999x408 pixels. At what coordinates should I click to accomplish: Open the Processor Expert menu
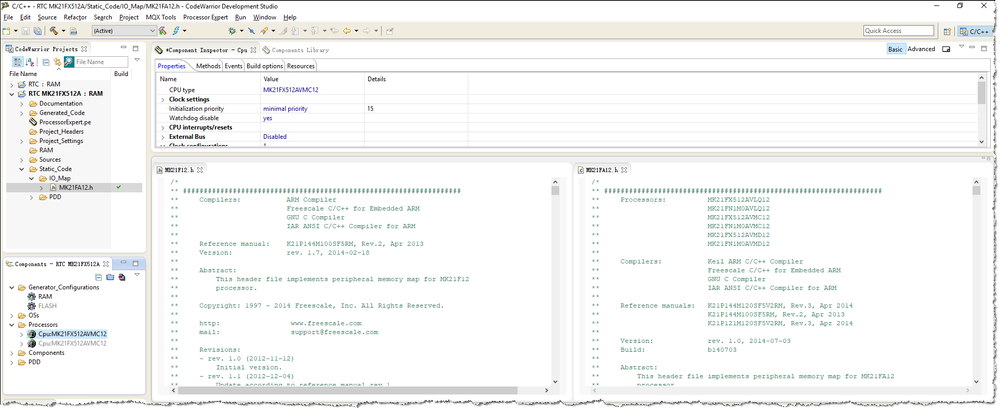click(206, 17)
